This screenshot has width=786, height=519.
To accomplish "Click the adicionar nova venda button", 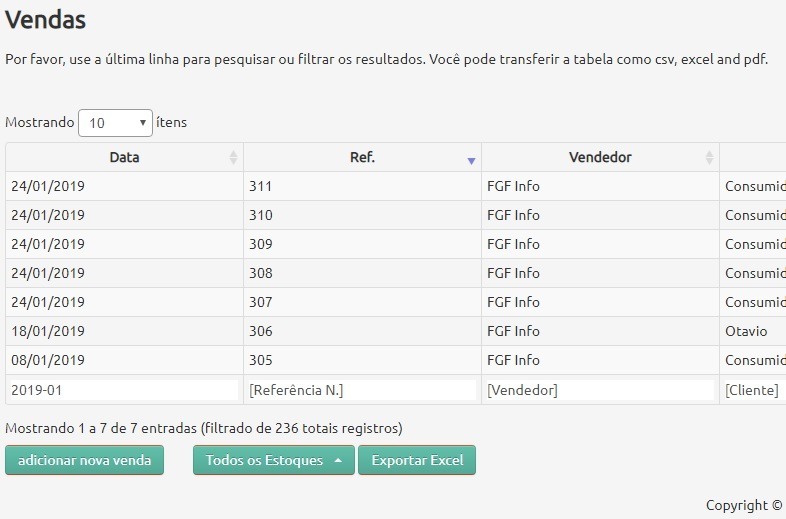I will [84, 461].
